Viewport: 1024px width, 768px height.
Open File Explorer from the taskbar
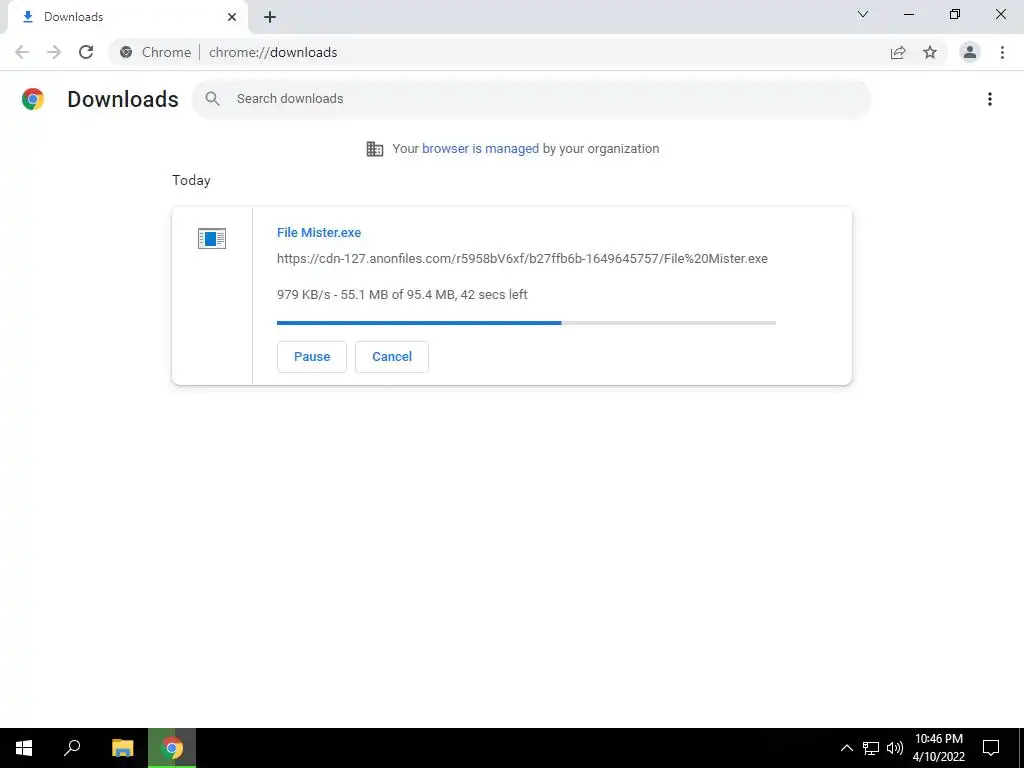(x=122, y=748)
